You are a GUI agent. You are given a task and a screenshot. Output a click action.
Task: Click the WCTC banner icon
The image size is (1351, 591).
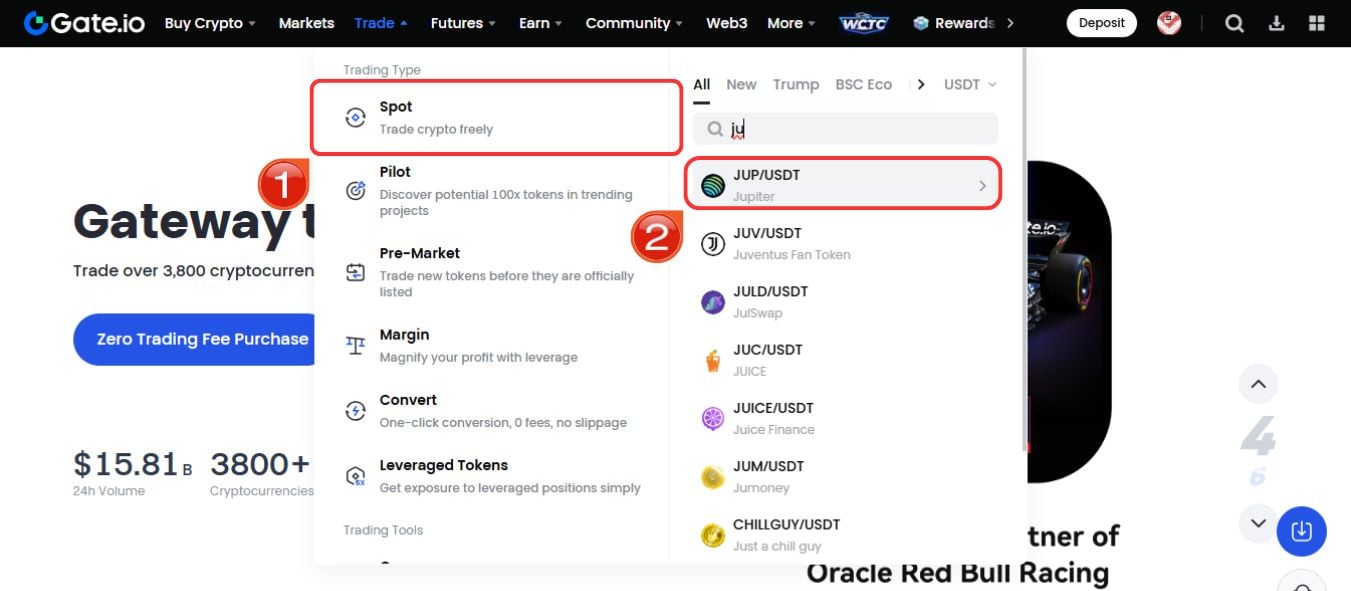click(x=864, y=23)
